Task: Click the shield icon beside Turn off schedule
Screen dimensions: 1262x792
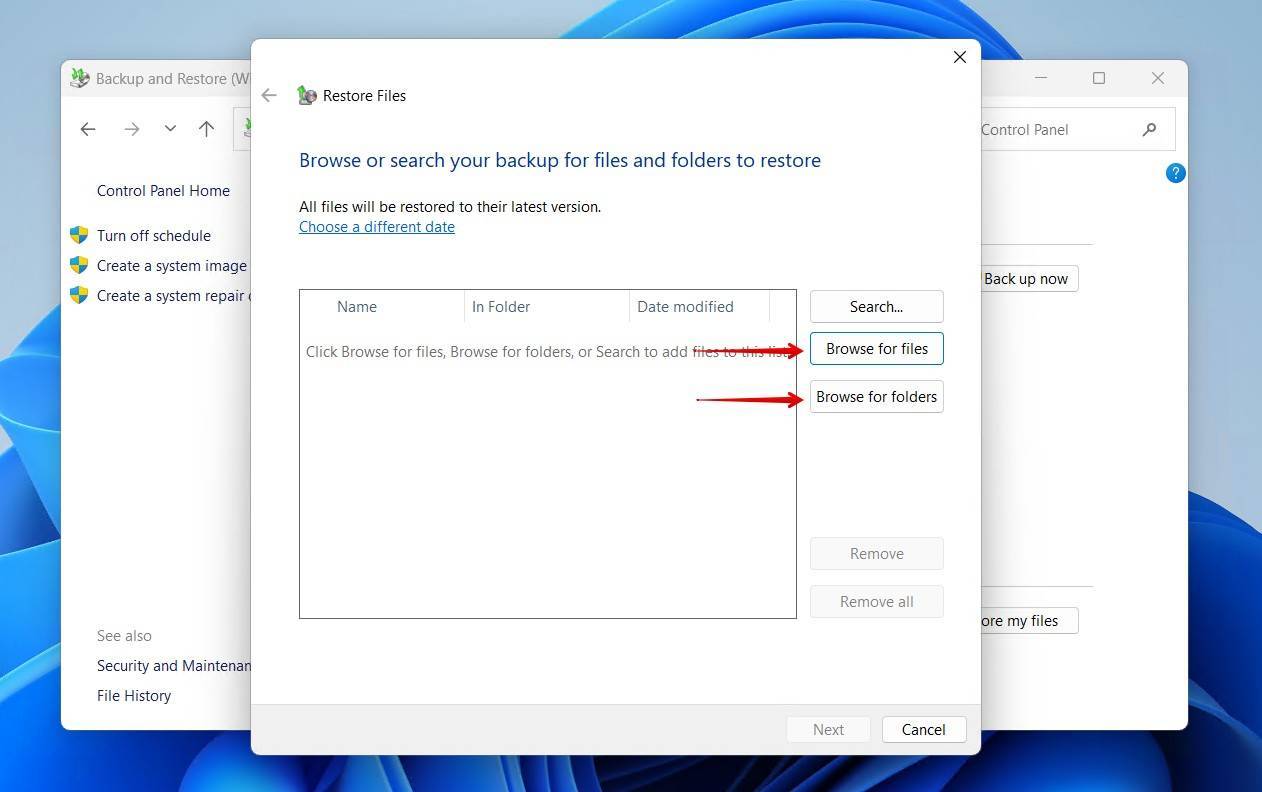Action: [x=80, y=235]
